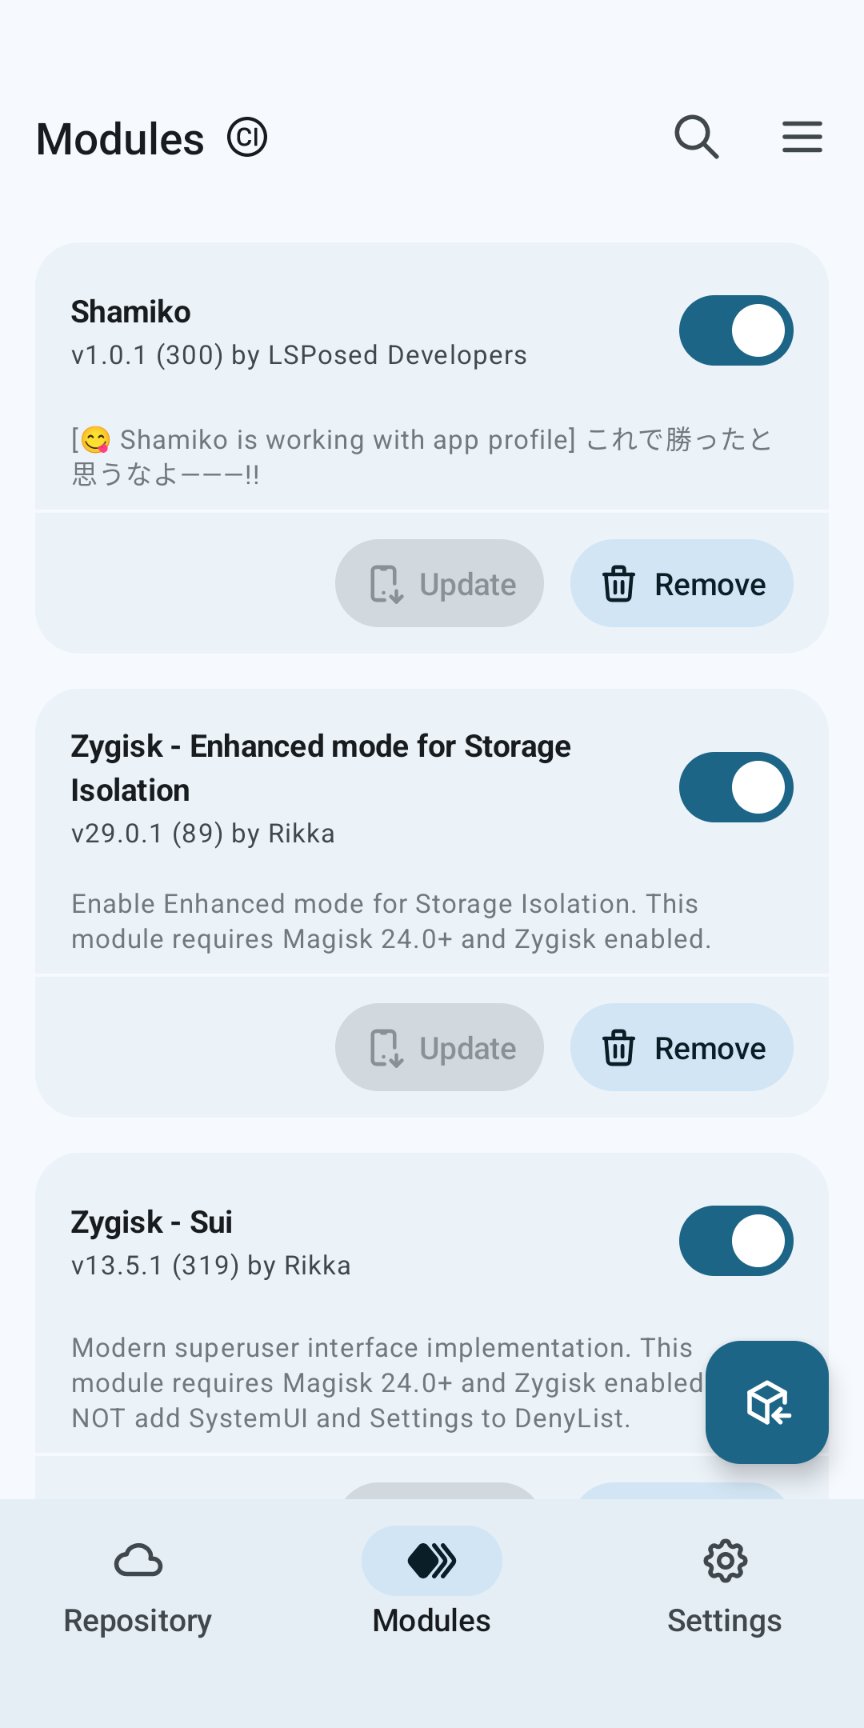Viewport: 864px width, 1728px height.
Task: Remove the Storage Isolation module
Action: [x=682, y=1048]
